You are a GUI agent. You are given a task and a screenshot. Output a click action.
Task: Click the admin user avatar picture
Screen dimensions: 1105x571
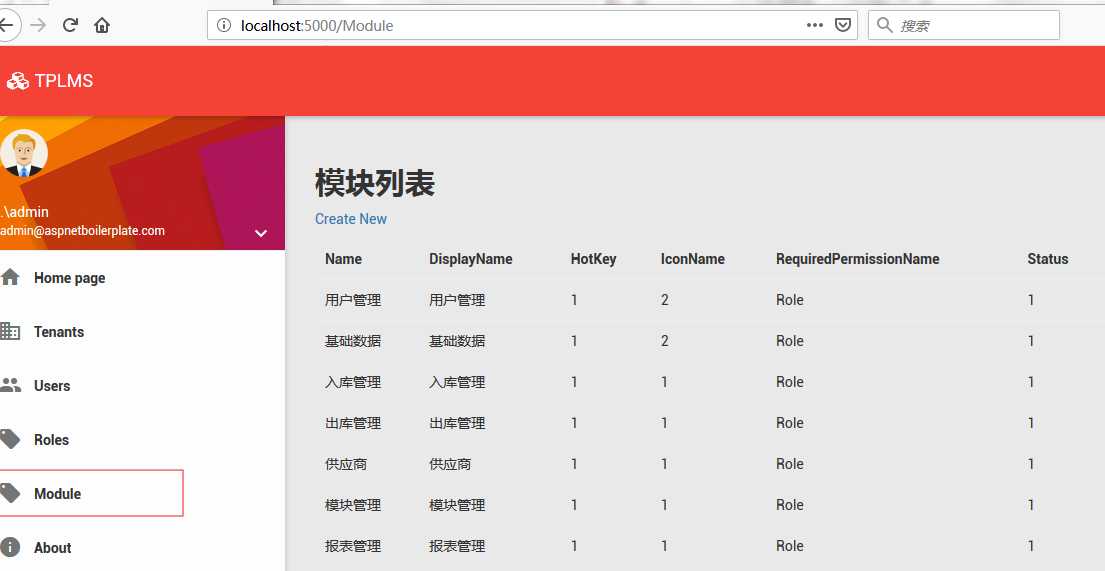click(23, 153)
